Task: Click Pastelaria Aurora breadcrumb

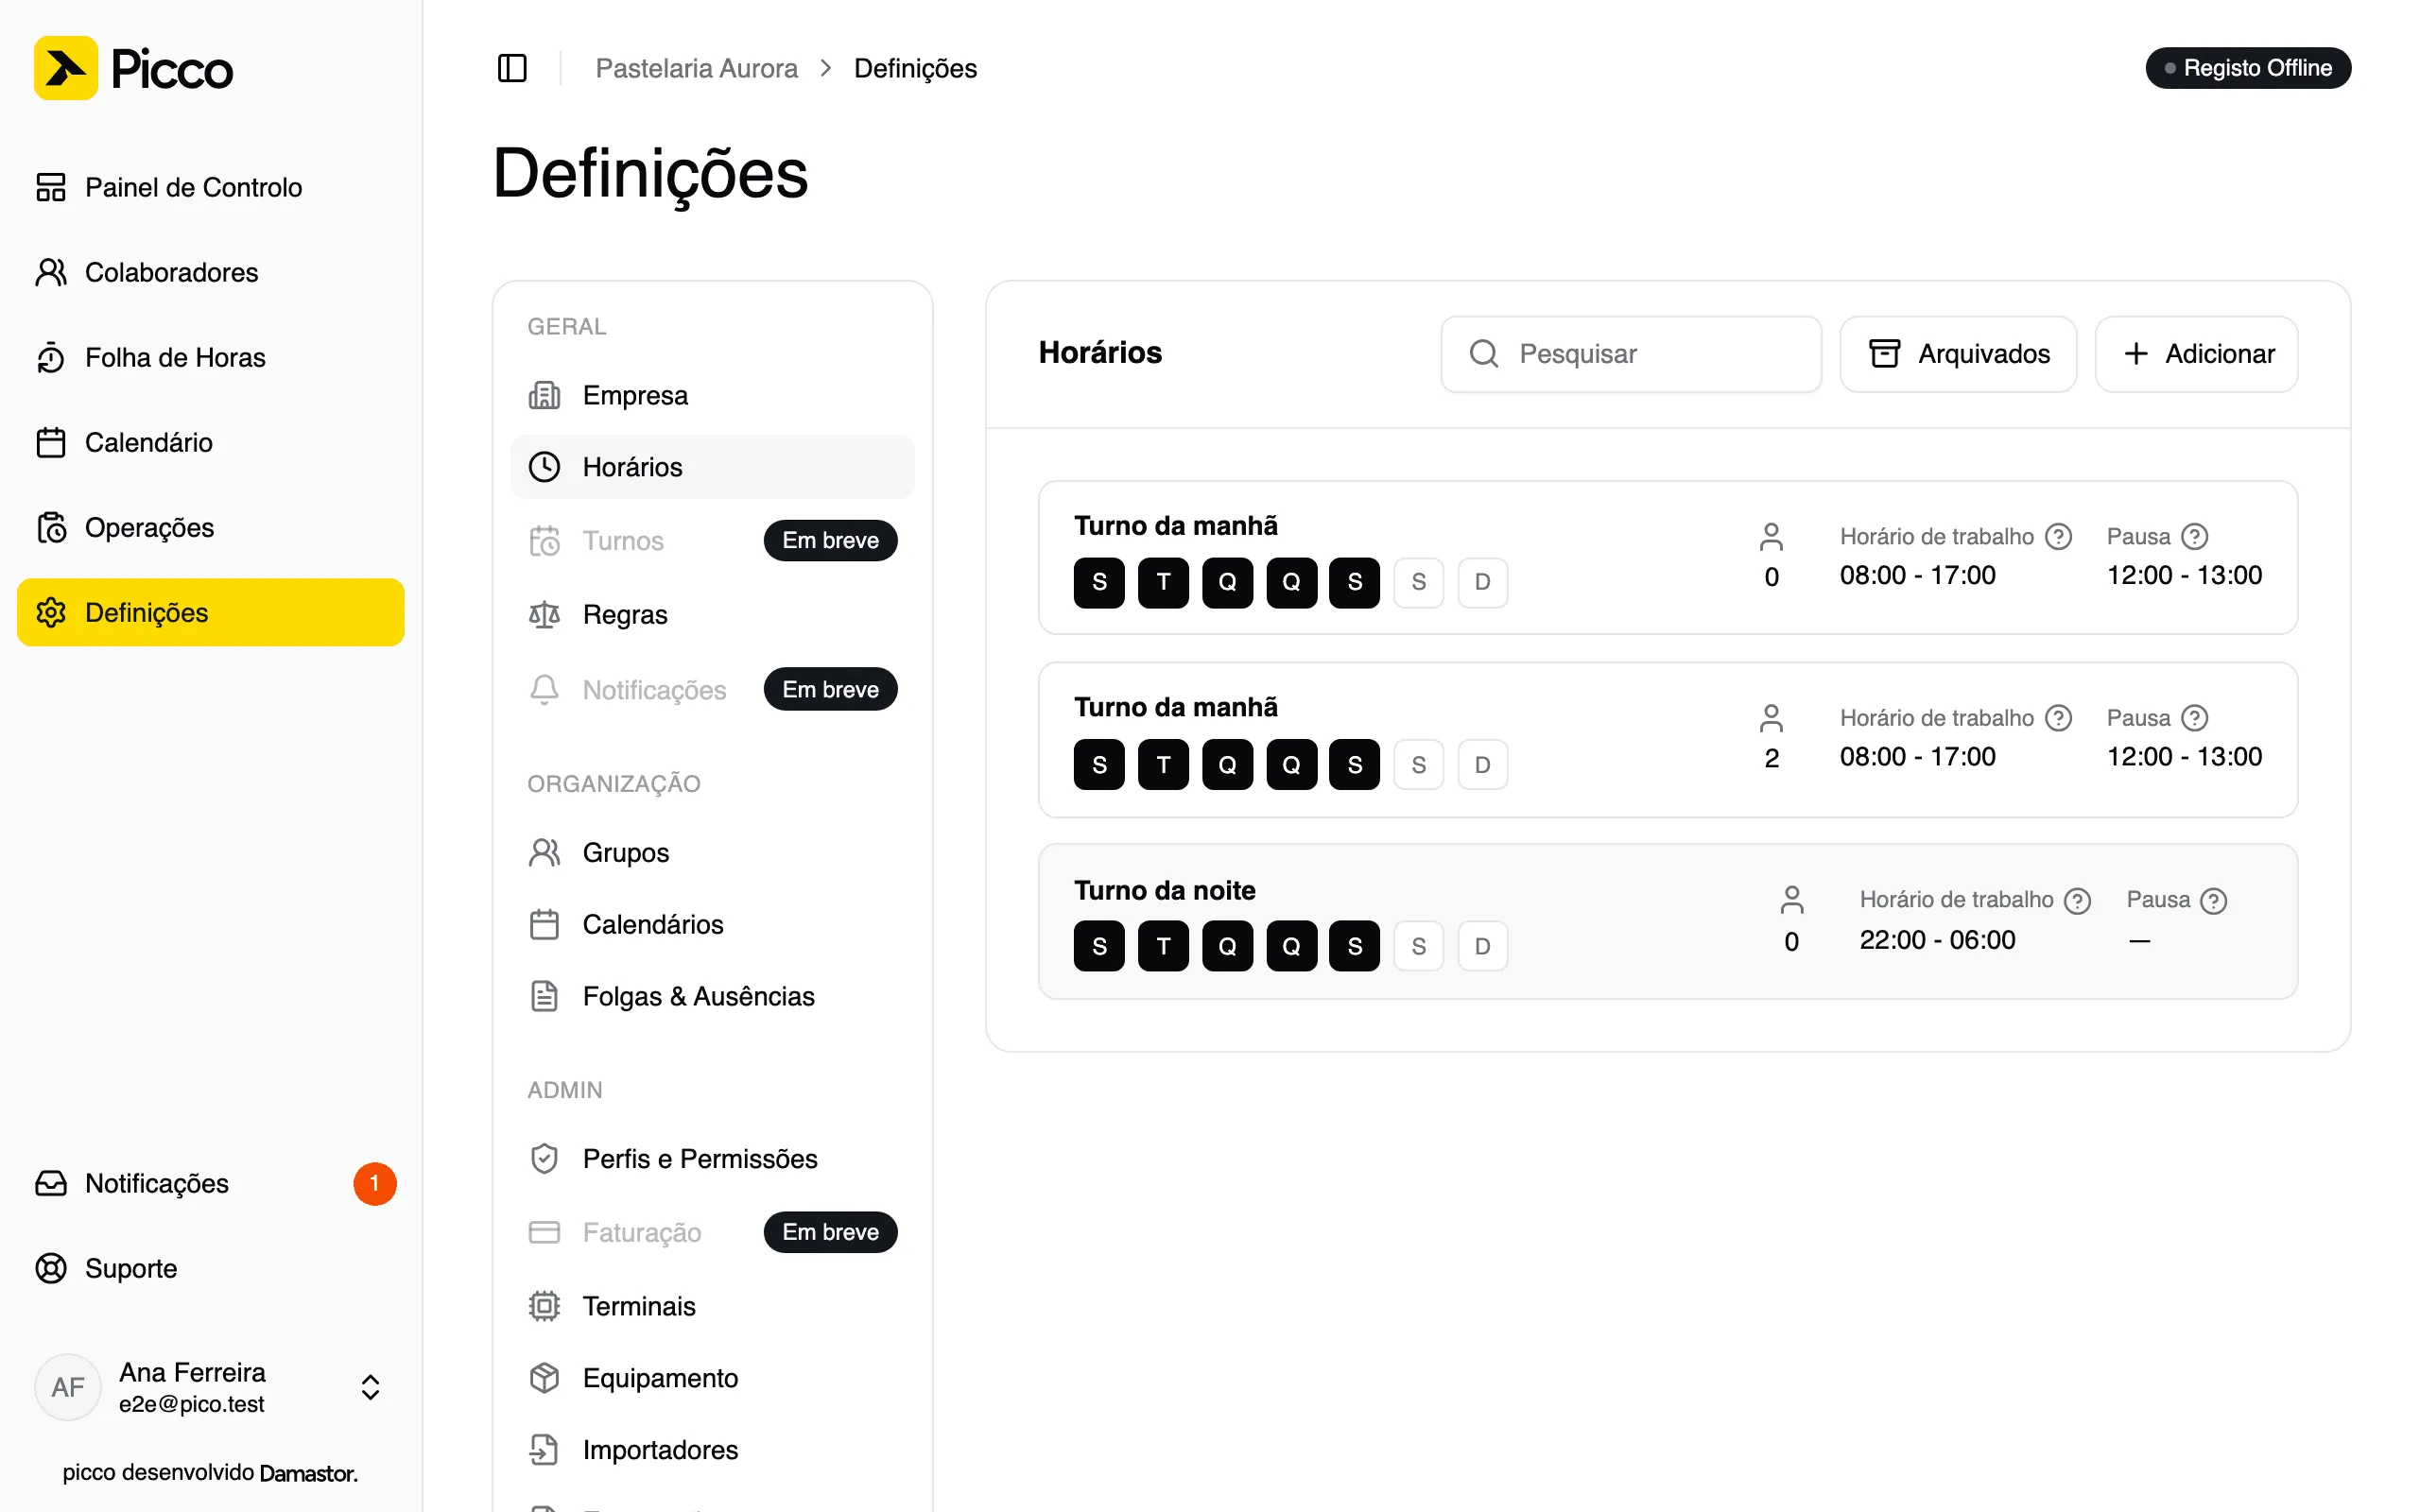Action: click(697, 68)
